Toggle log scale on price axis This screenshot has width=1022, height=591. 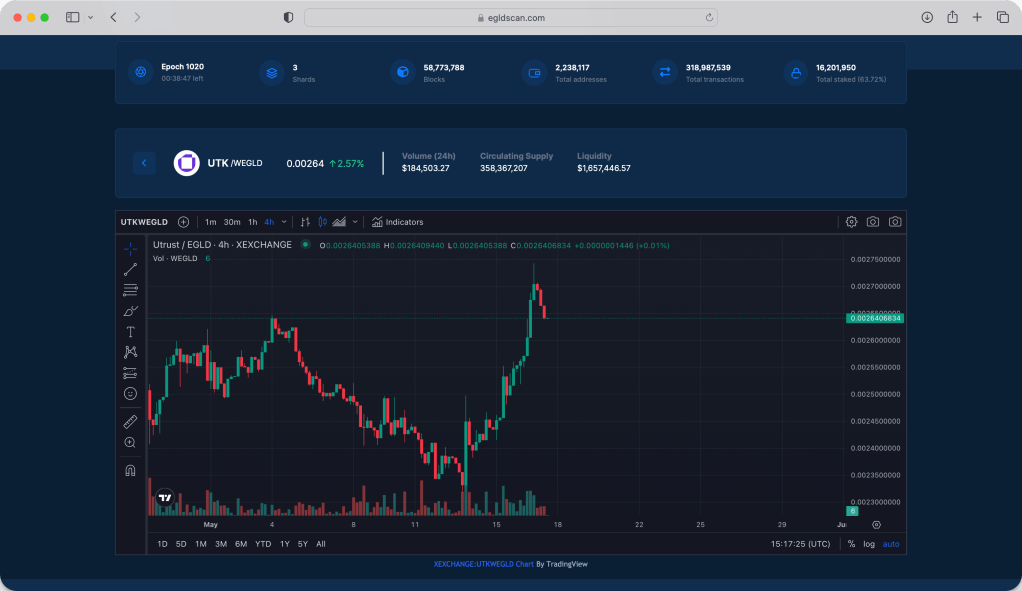[x=869, y=544]
